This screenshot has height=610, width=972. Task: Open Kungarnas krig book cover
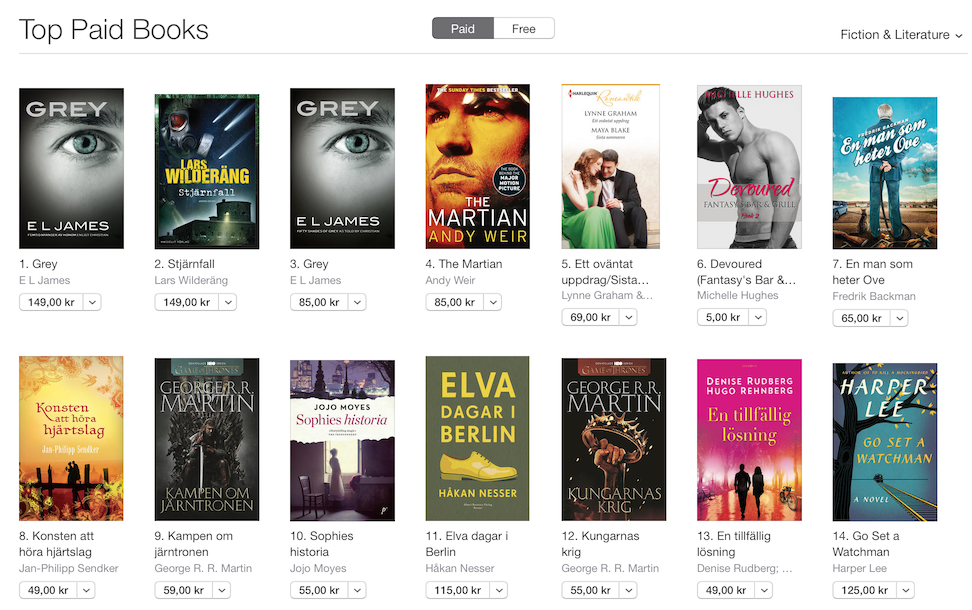(x=614, y=440)
